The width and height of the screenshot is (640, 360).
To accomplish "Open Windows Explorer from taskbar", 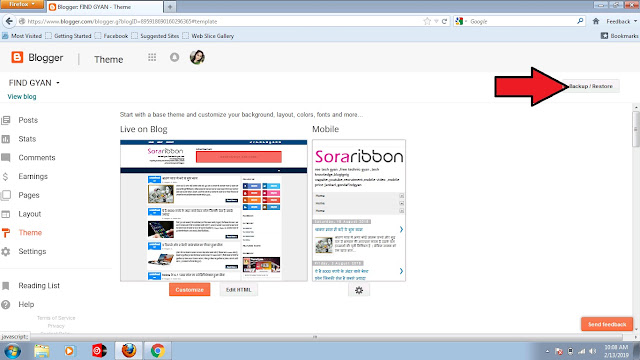I will tap(42, 351).
